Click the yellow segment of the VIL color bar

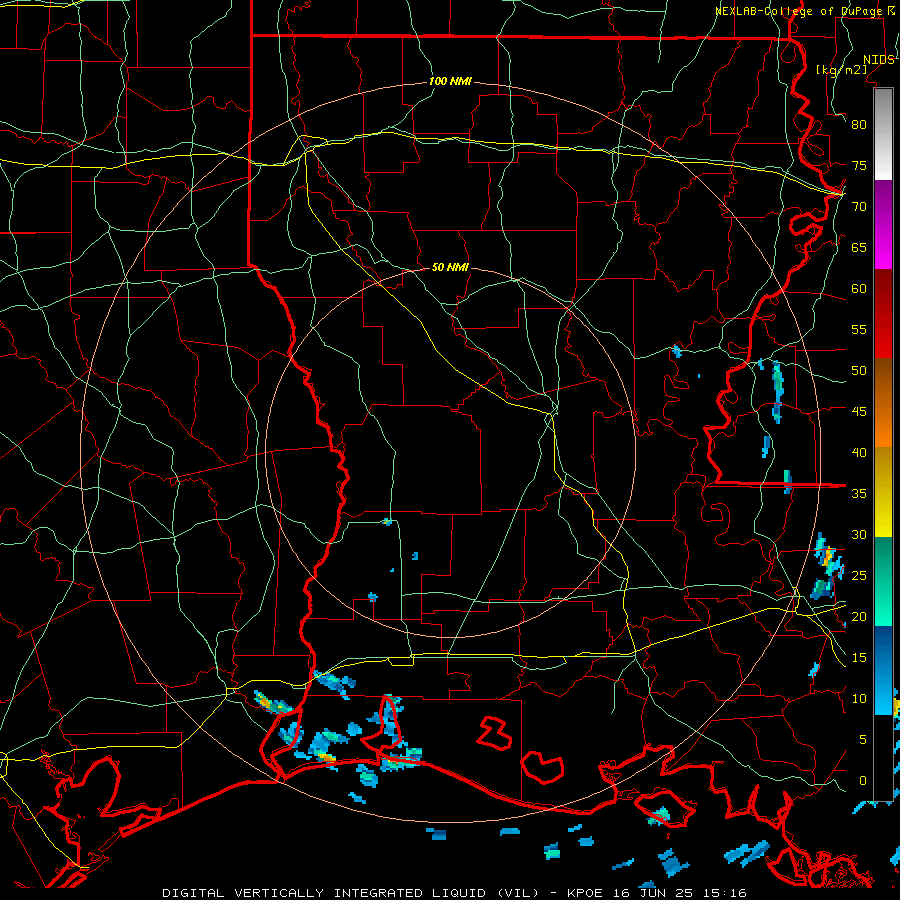tap(883, 492)
